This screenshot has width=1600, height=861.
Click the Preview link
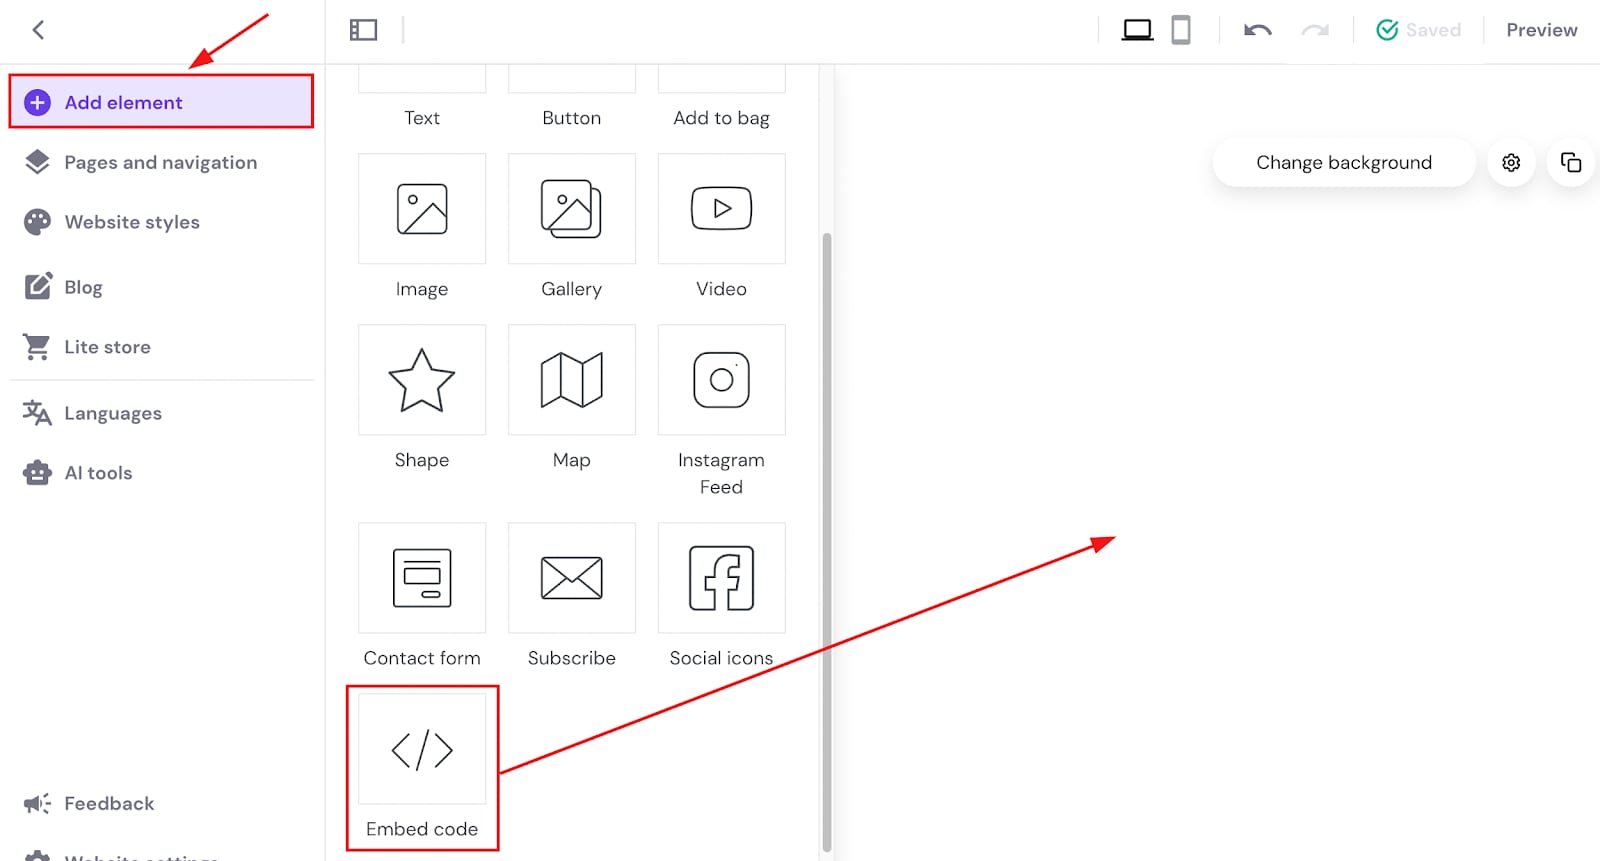(1541, 30)
